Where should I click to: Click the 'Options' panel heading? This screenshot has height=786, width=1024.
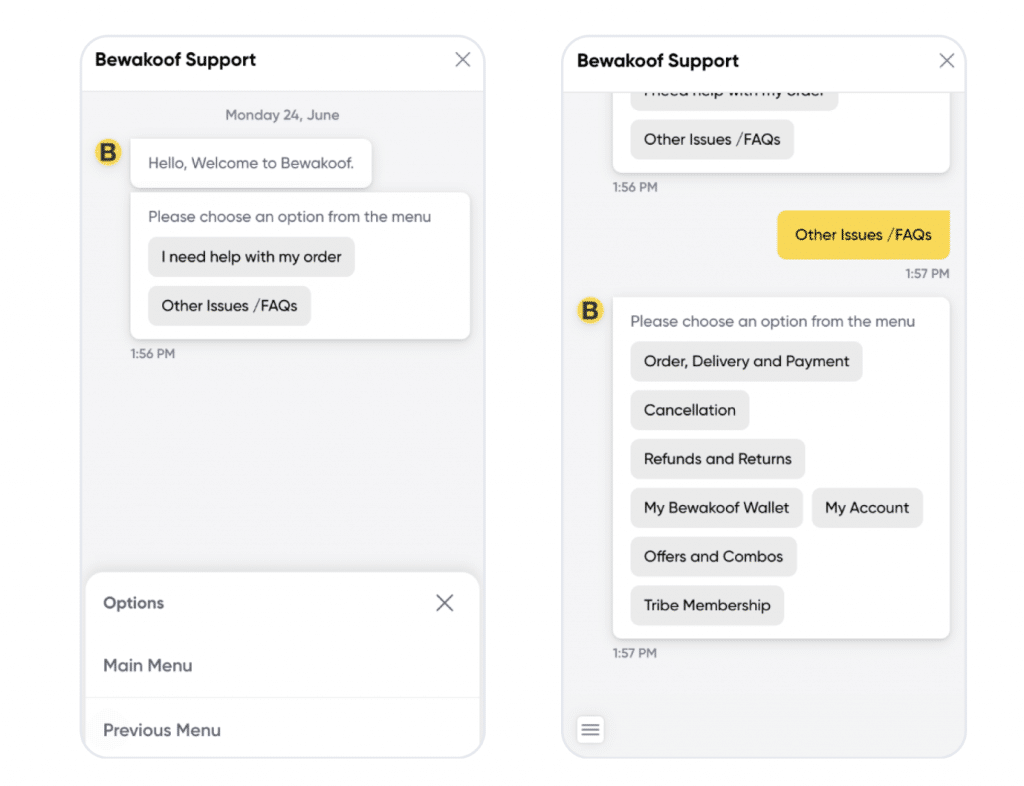coord(133,603)
